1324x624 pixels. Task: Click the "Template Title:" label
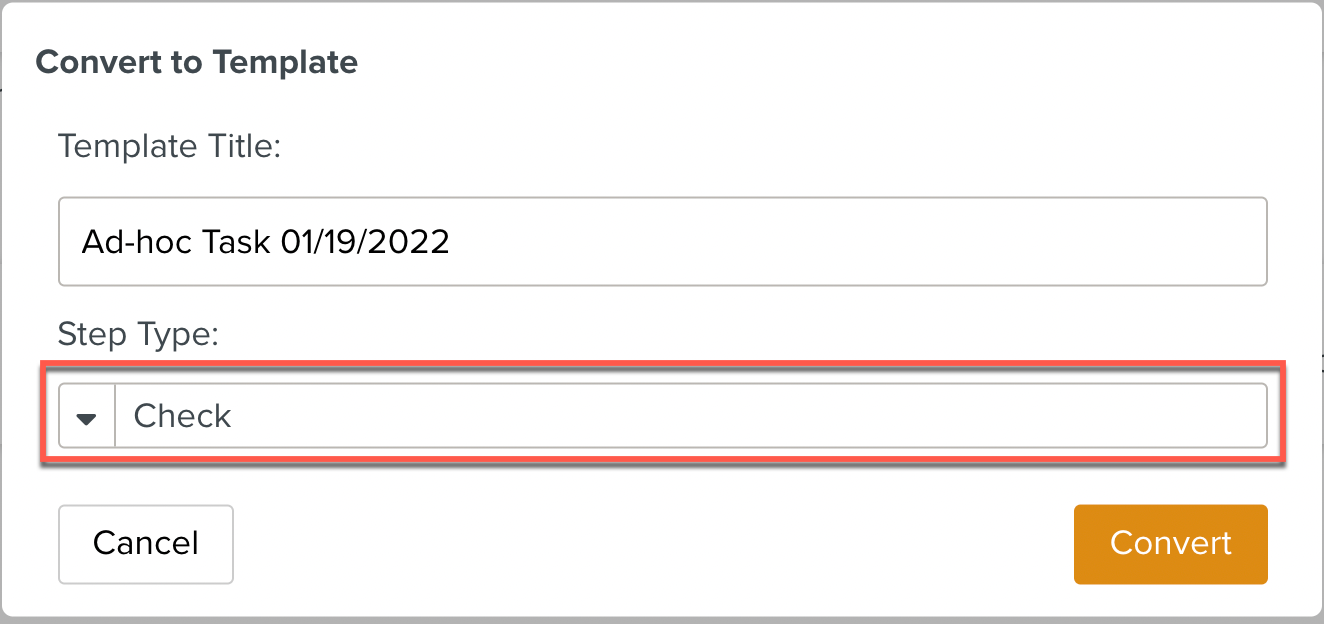(170, 147)
